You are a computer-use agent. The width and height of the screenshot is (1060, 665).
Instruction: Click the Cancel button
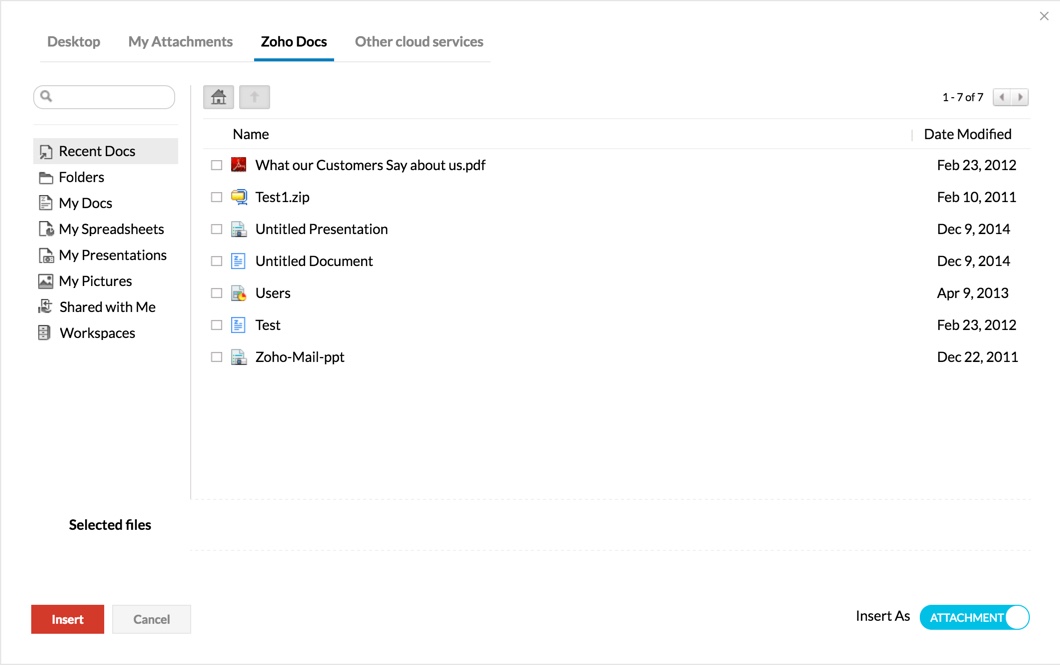pos(151,619)
